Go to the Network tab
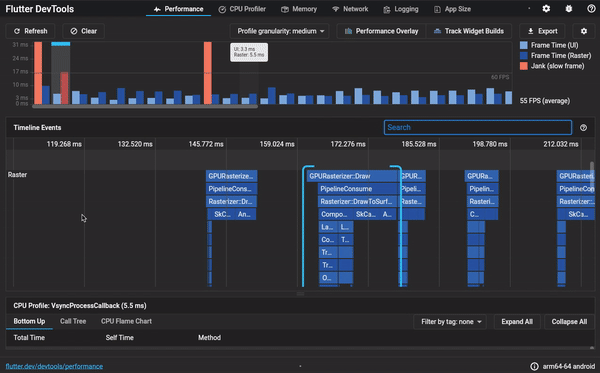 pos(350,9)
